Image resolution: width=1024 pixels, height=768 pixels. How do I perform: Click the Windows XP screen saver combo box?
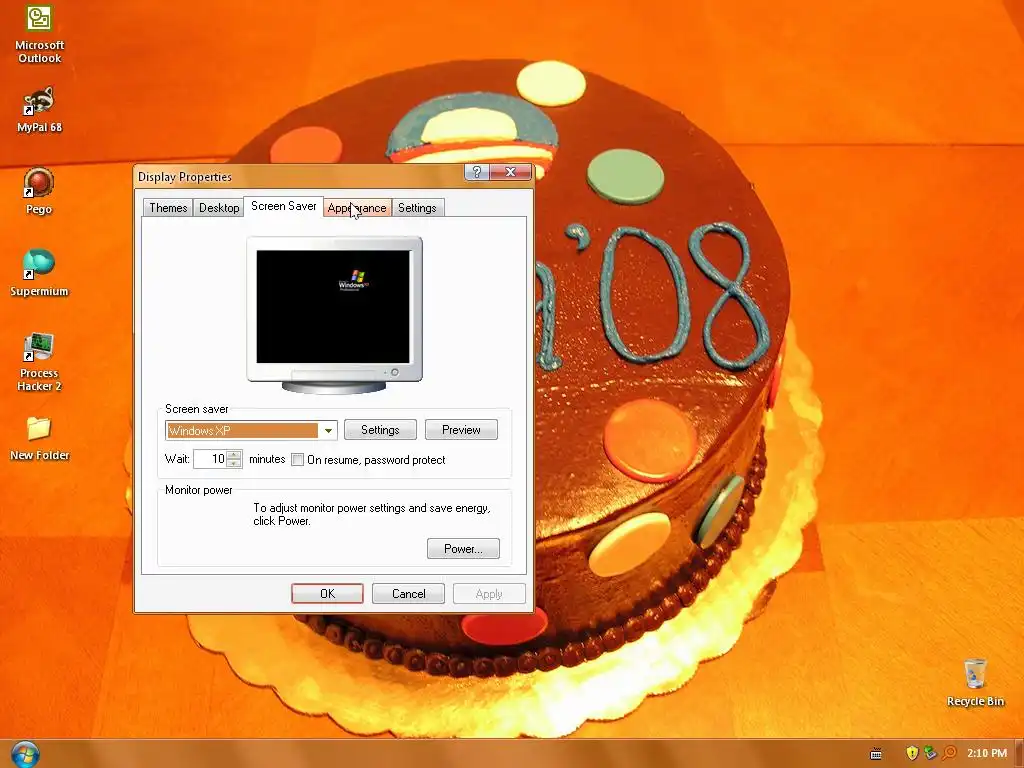(251, 430)
